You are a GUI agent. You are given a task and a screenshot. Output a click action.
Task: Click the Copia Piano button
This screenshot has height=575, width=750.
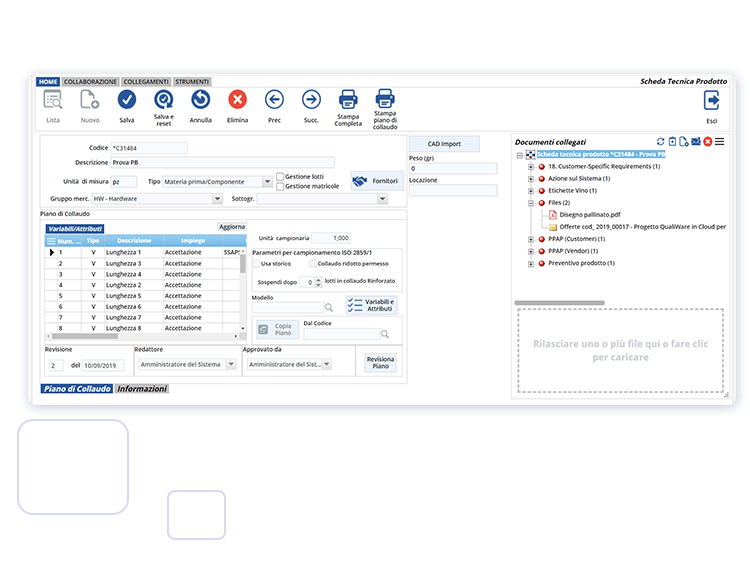tap(277, 330)
